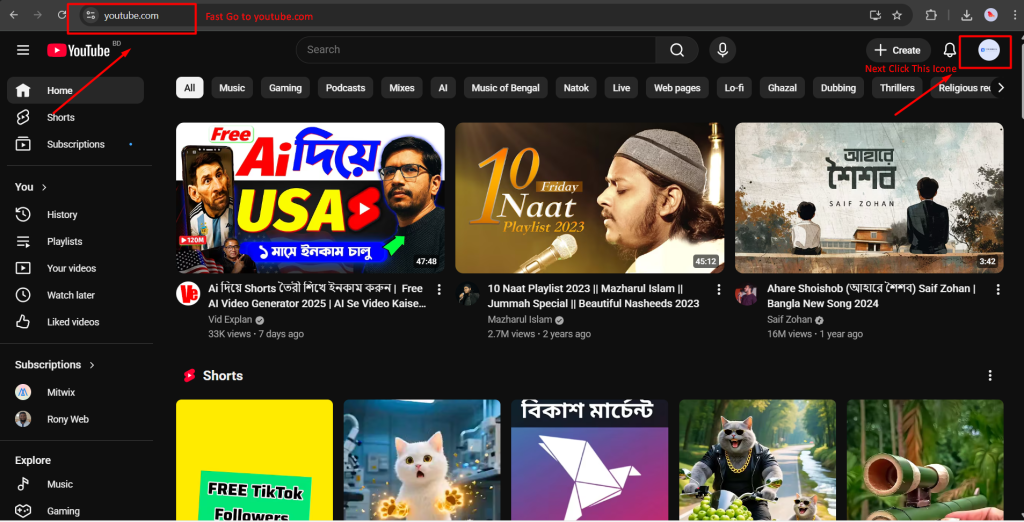Select the Live filter chip
Image resolution: width=1024 pixels, height=522 pixels.
click(621, 88)
